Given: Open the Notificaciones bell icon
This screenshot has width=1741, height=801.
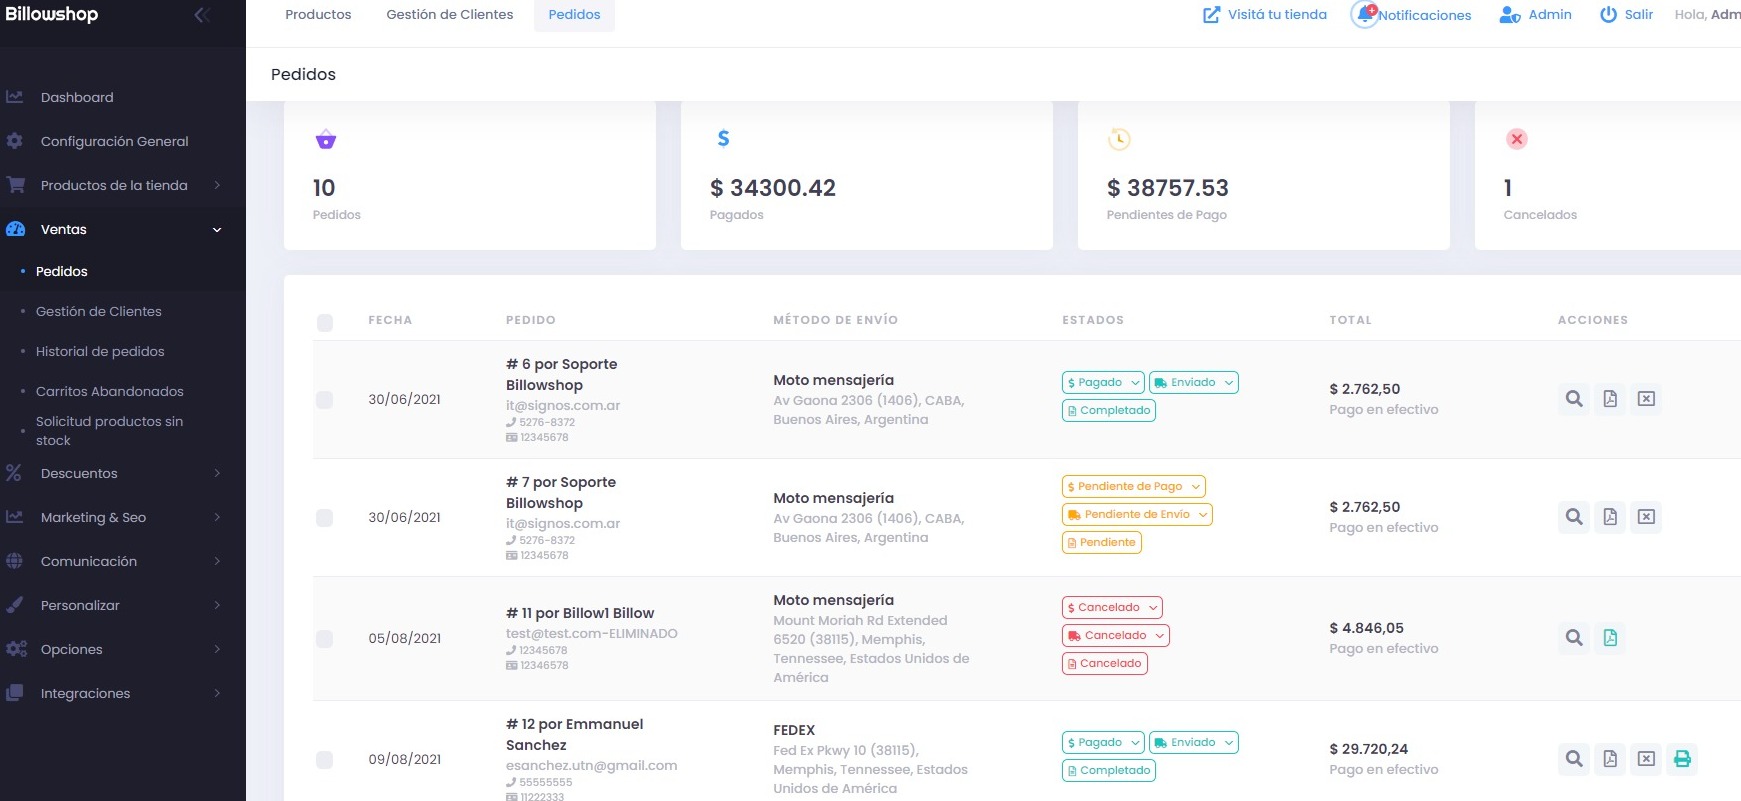Looking at the screenshot, I should 1366,14.
